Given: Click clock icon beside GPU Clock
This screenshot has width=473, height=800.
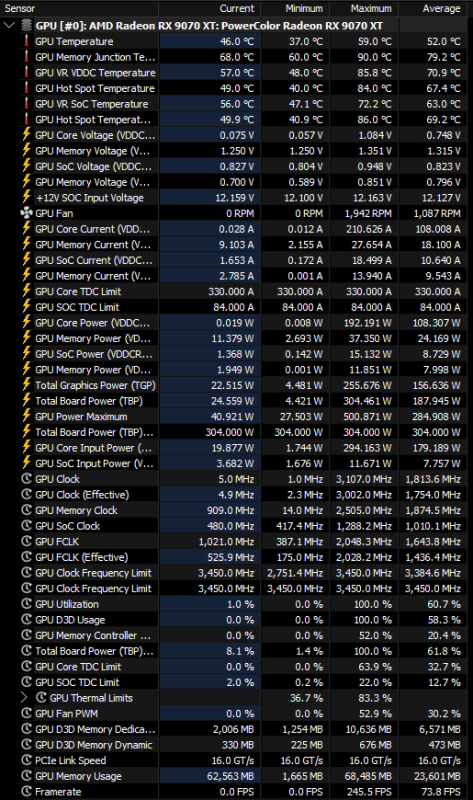Looking at the screenshot, I should click(27, 479).
